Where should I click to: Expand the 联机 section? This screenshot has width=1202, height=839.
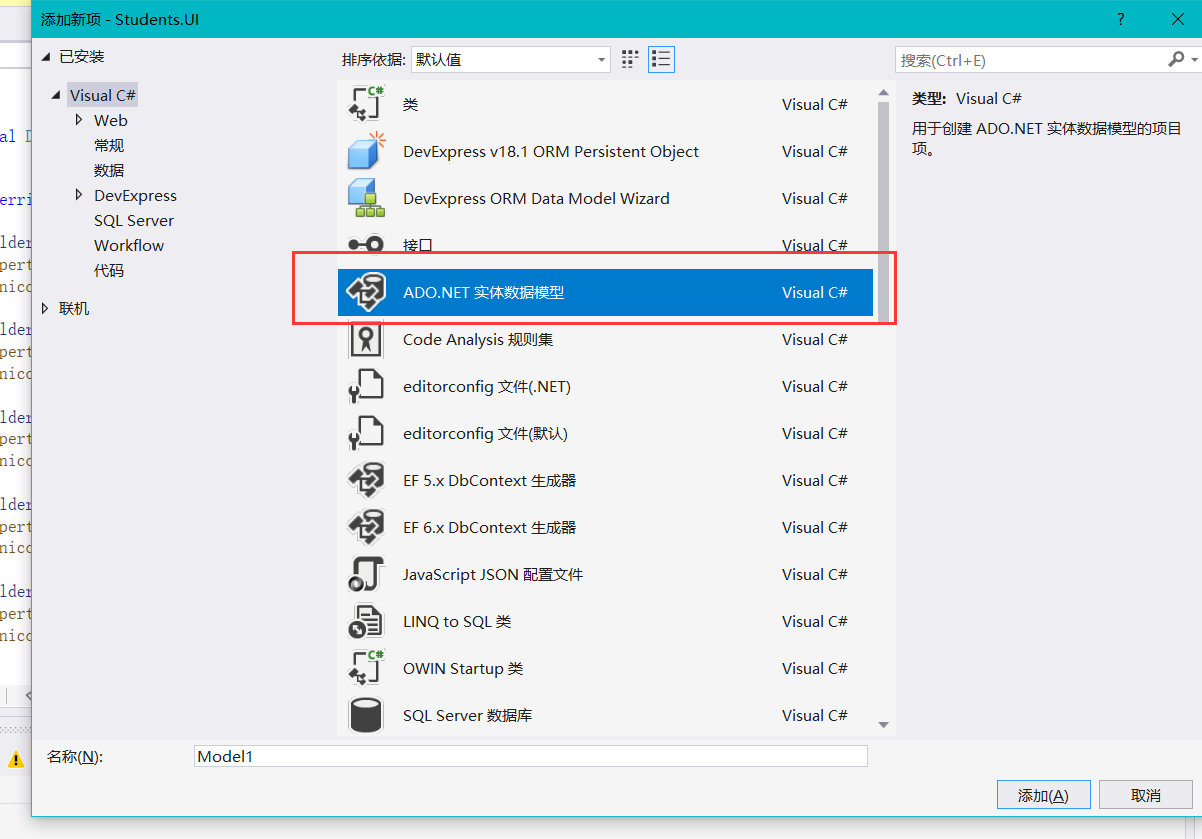click(45, 309)
